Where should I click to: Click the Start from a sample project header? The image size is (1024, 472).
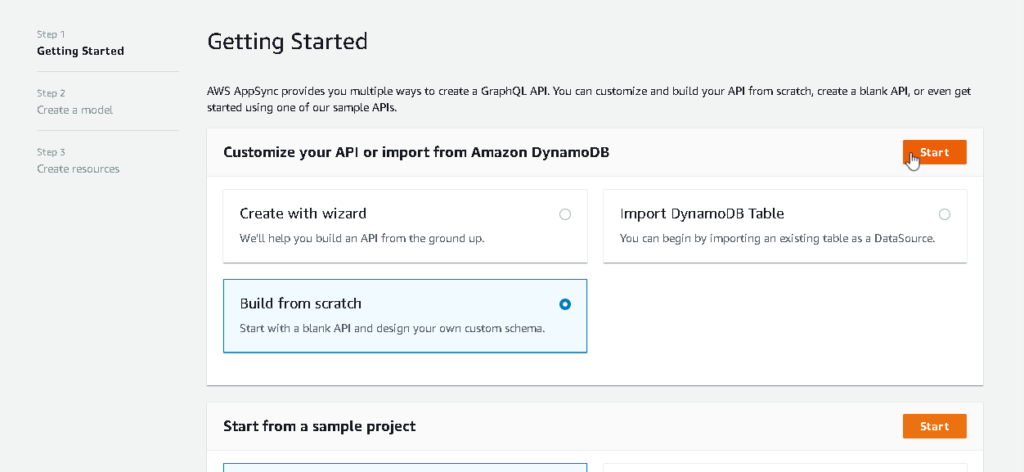[x=319, y=426]
